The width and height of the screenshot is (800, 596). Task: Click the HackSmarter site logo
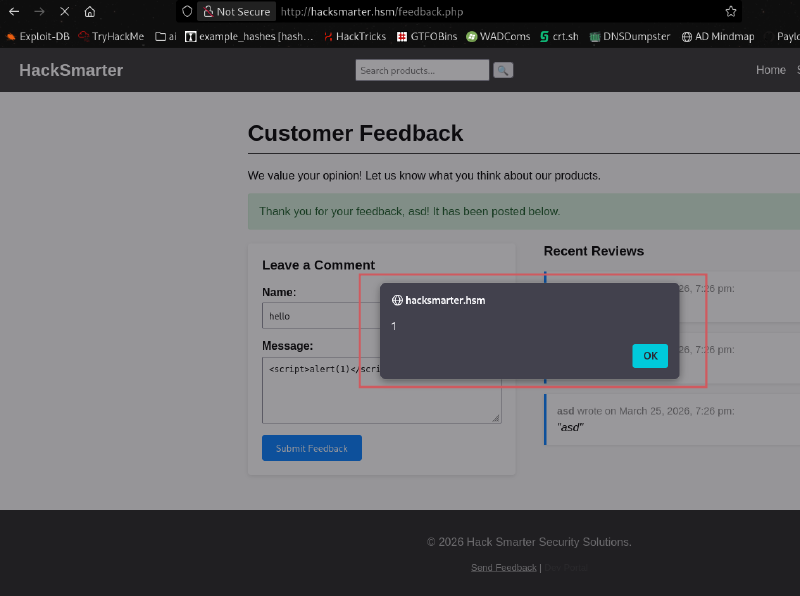71,70
